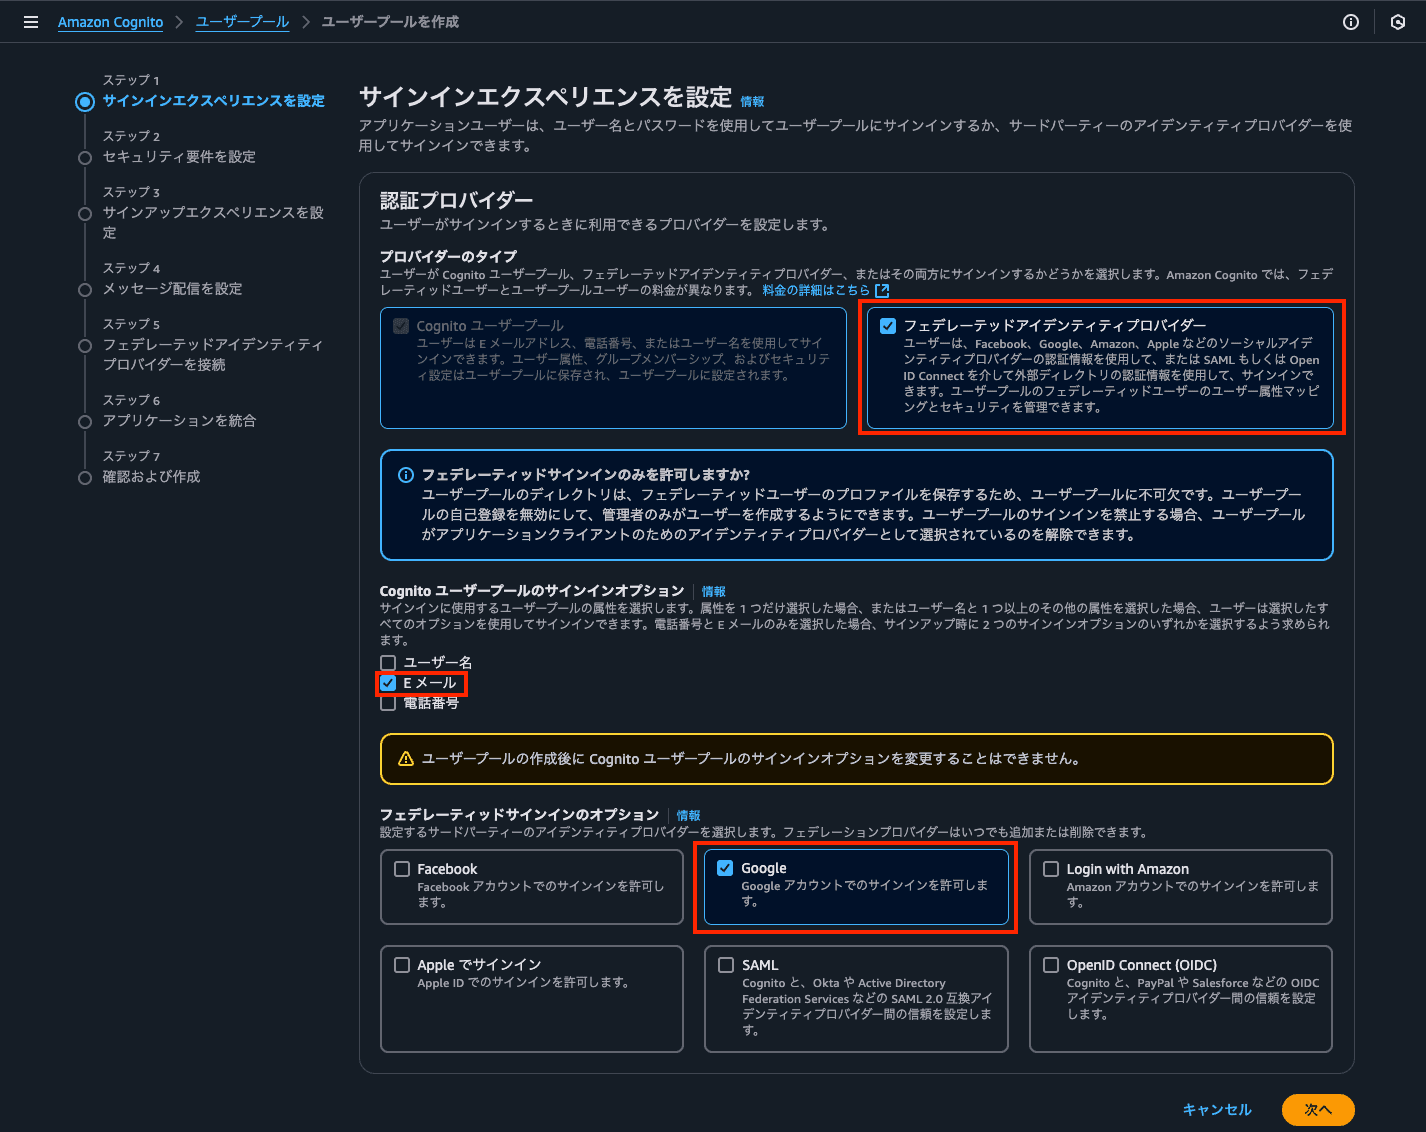This screenshot has height=1132, width=1426.
Task: Toggle フェデレーテッドアイデンティティプロバイダー checkbox
Action: pos(888,326)
